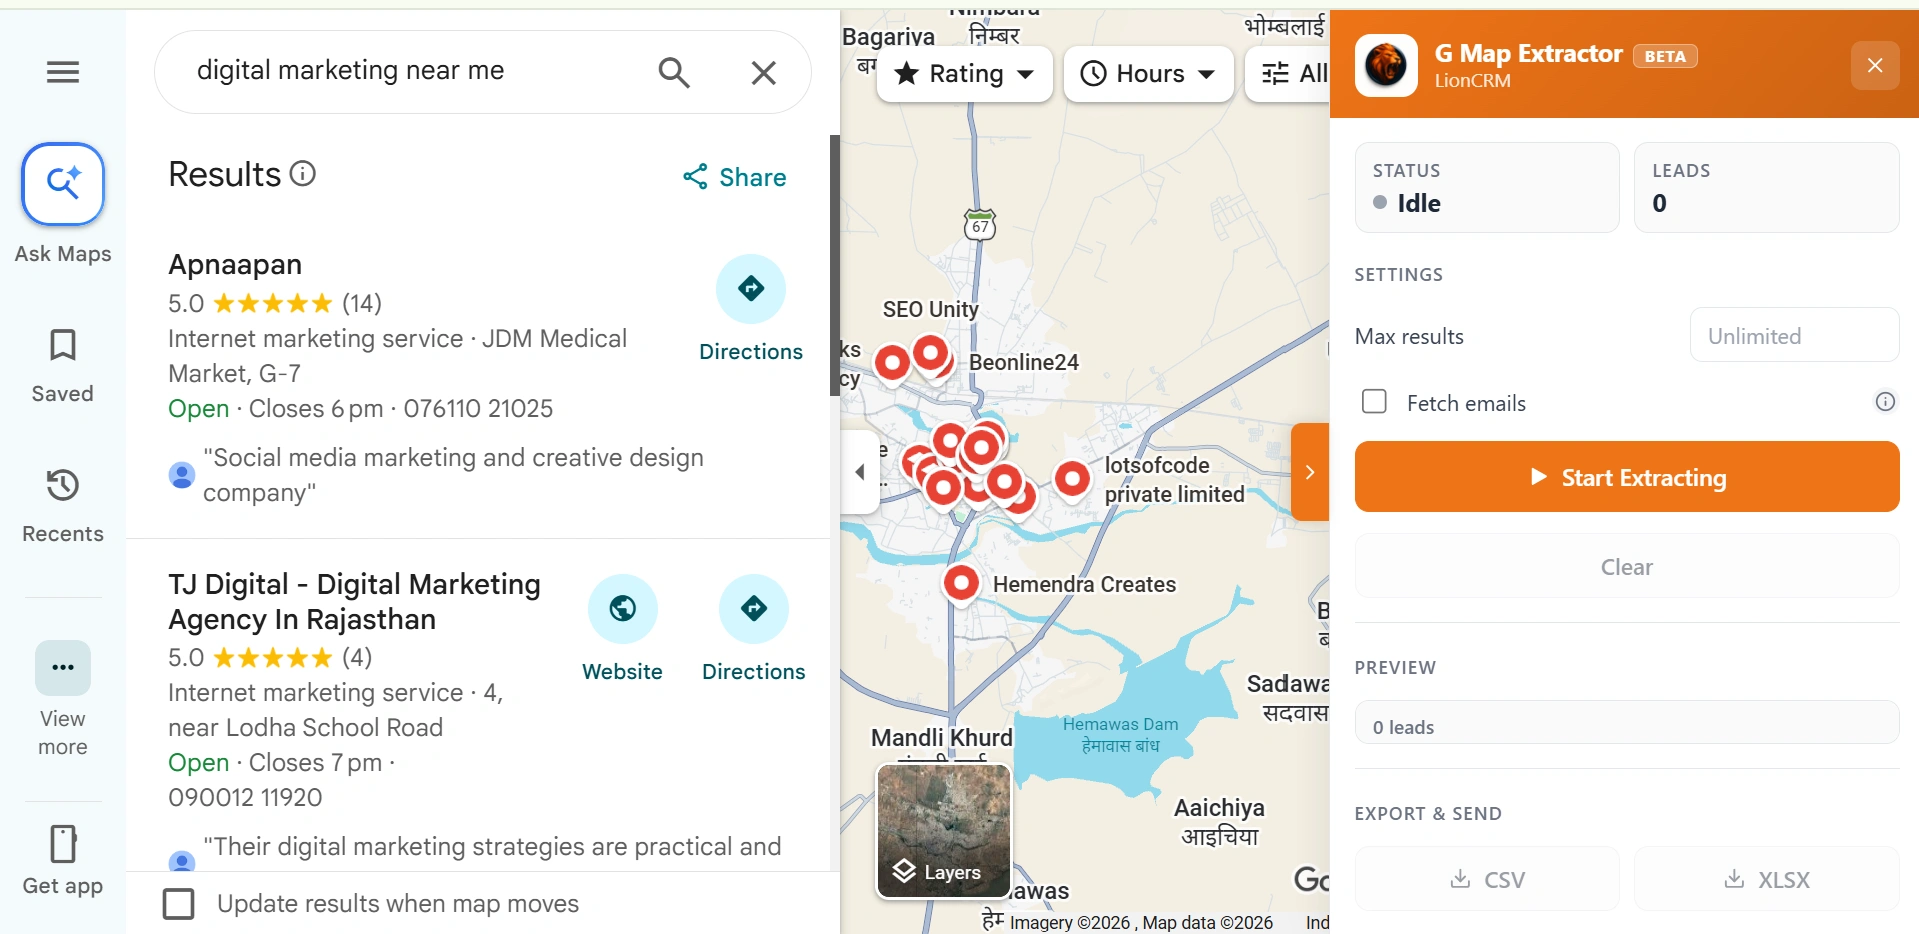This screenshot has width=1919, height=934.
Task: Open the Hours filter dropdown
Action: click(1149, 74)
